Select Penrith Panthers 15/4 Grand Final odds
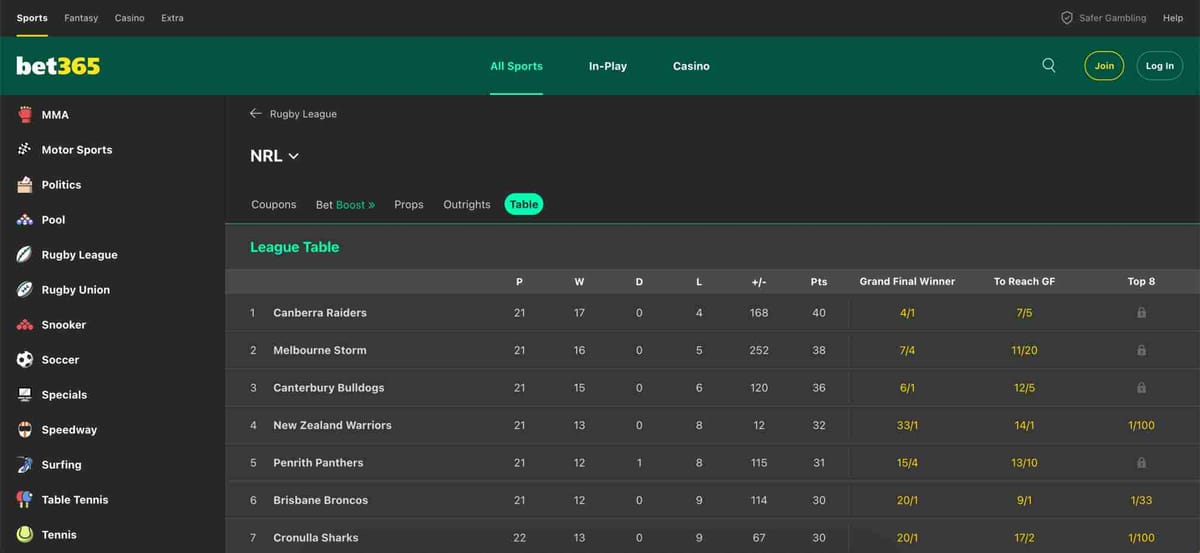This screenshot has width=1200, height=553. (907, 463)
